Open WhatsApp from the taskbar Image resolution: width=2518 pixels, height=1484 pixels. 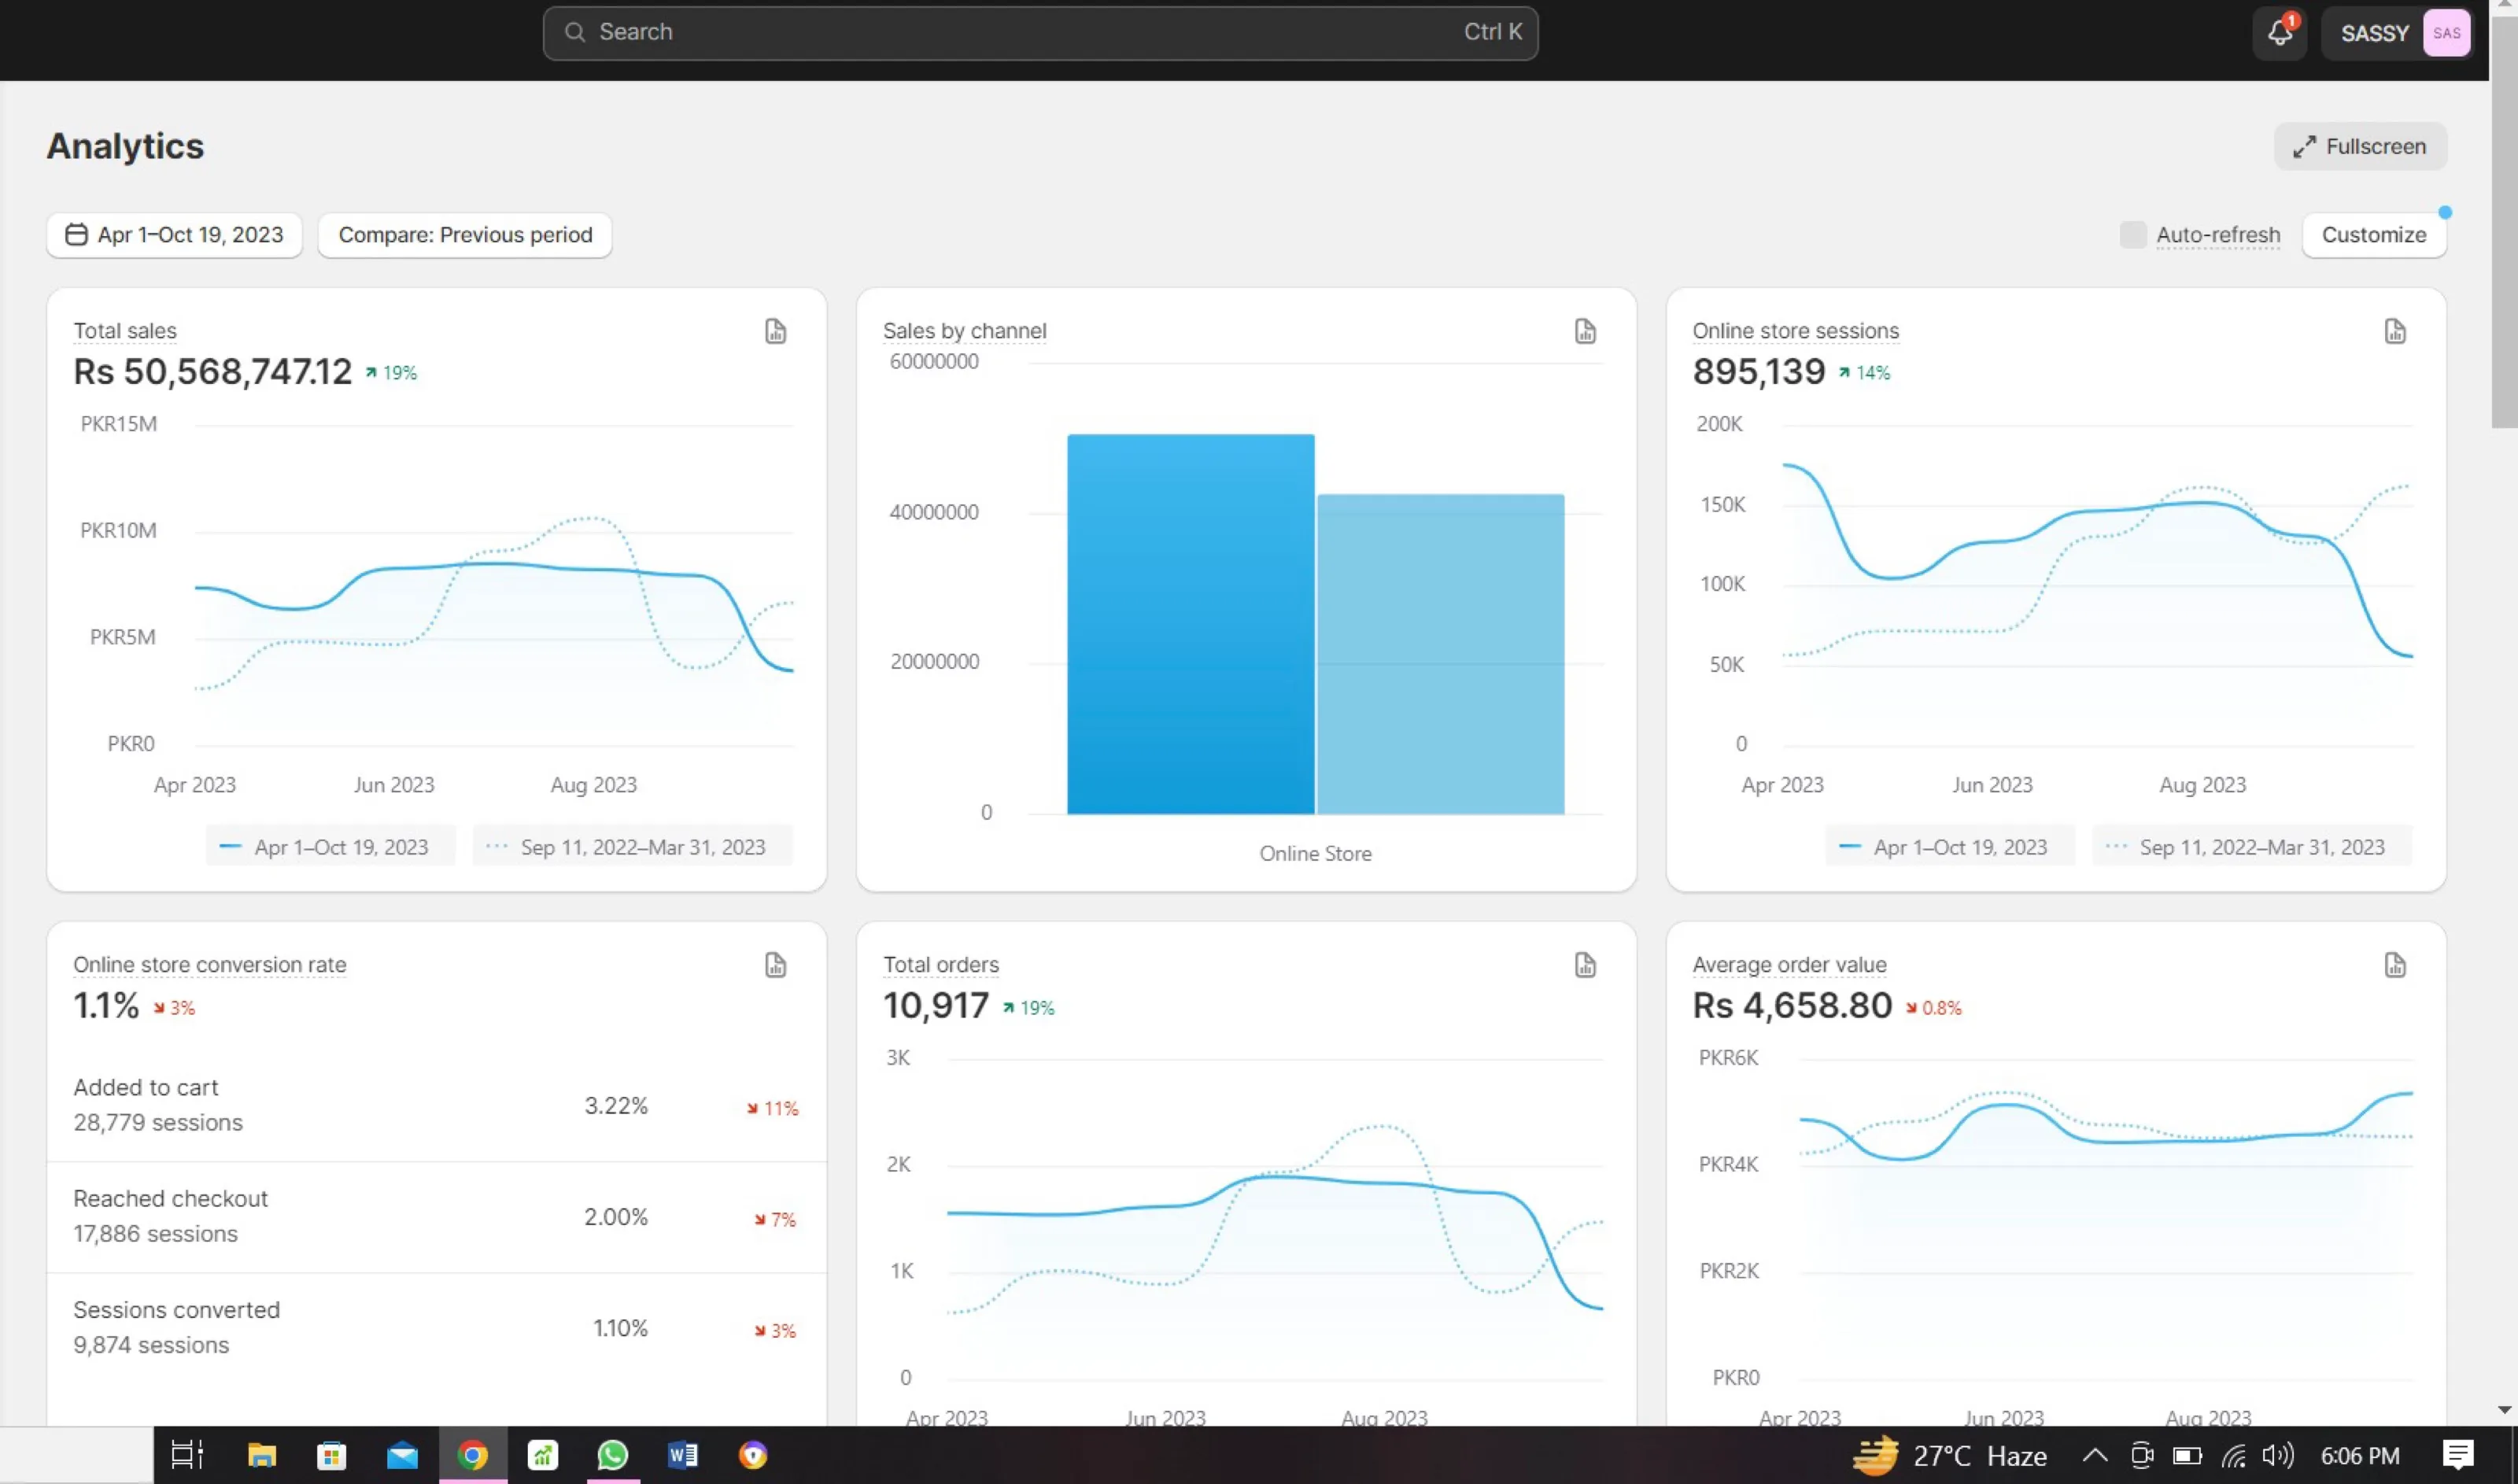click(612, 1455)
